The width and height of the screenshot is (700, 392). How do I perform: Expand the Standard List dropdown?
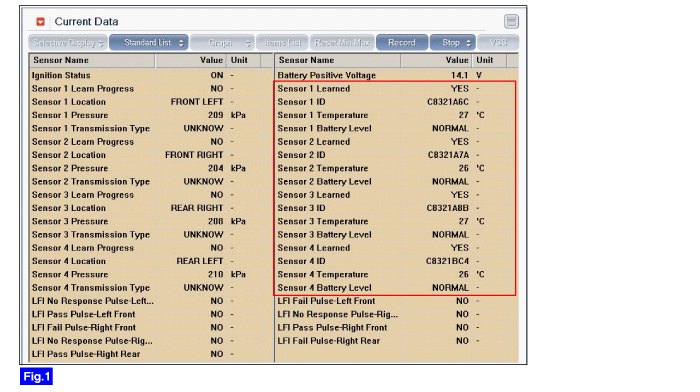pos(149,43)
